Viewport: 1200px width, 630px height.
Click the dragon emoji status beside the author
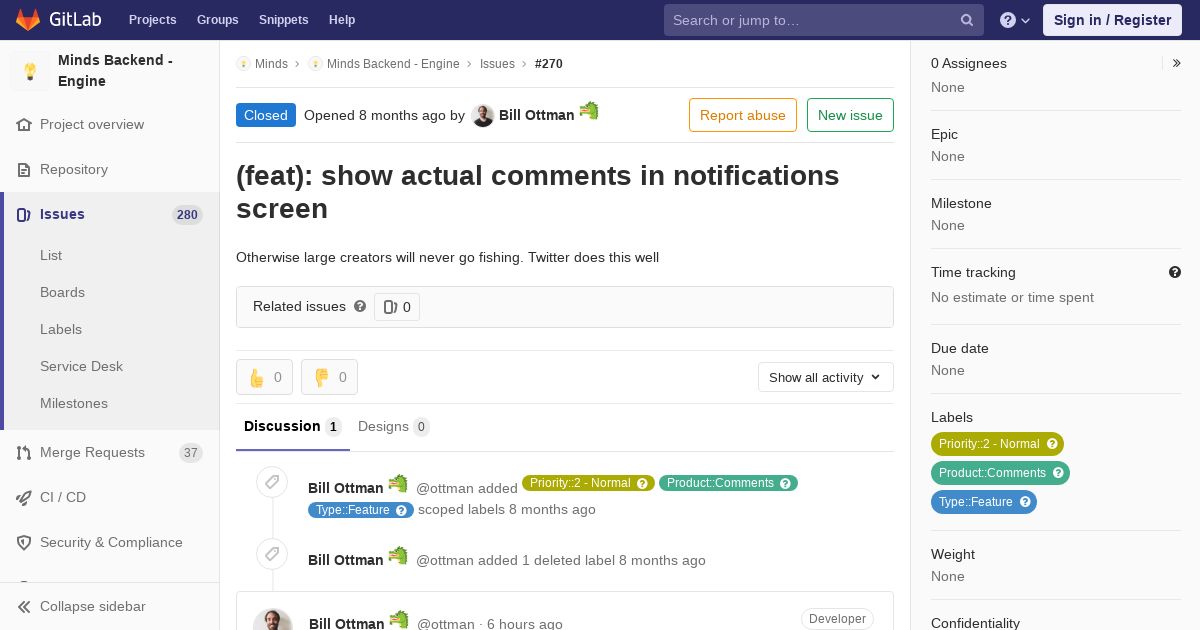click(589, 110)
